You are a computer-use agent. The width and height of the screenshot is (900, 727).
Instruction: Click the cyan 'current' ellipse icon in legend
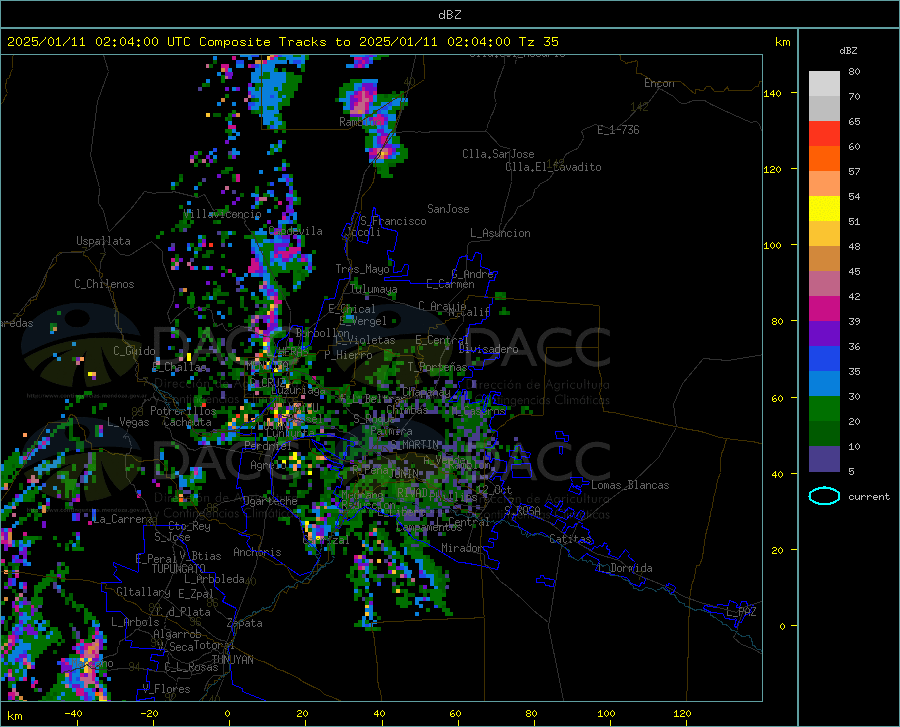[824, 496]
